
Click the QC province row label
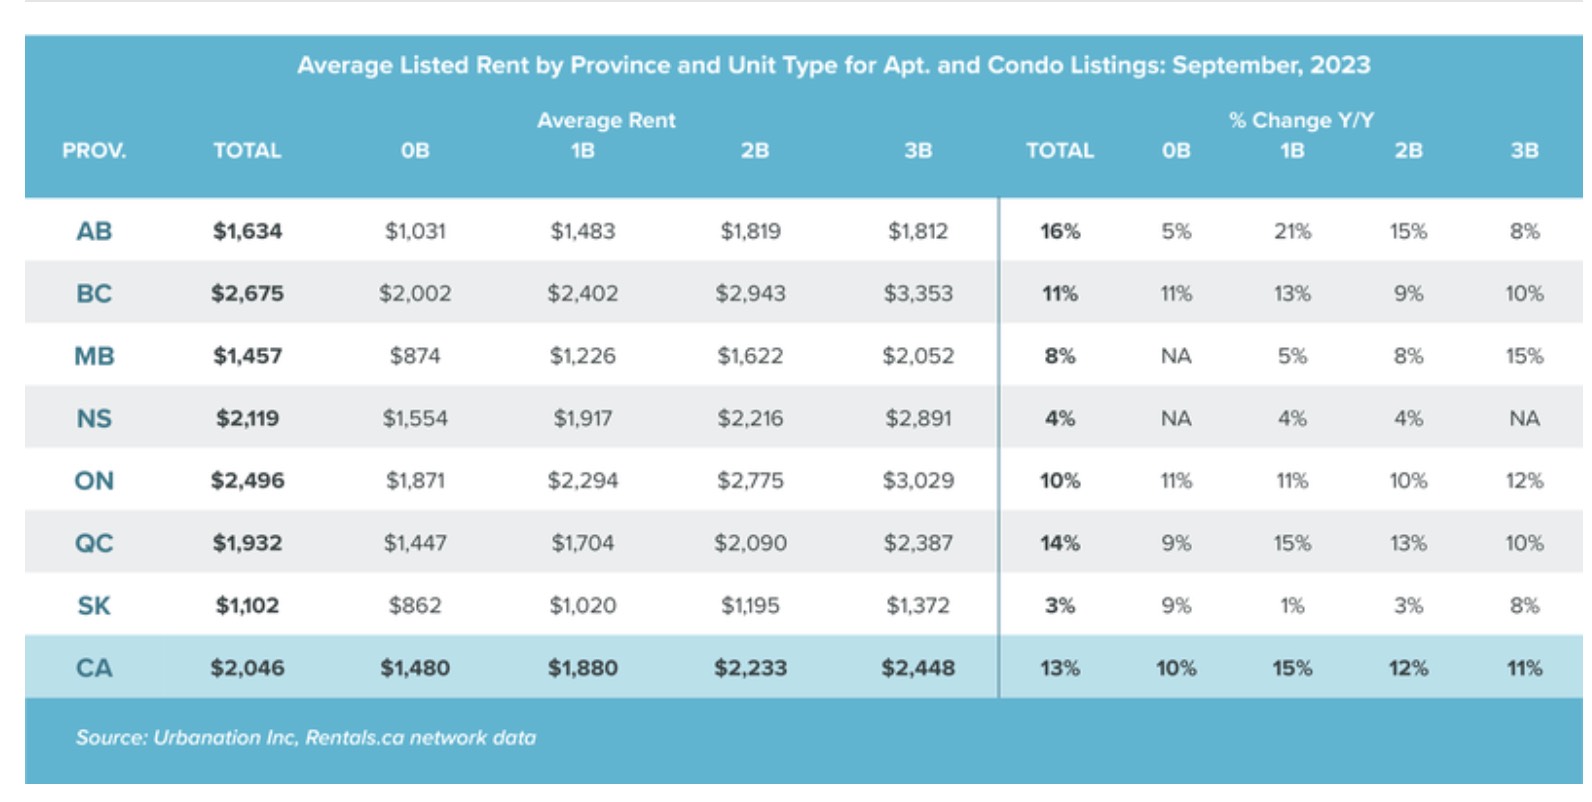(x=94, y=543)
